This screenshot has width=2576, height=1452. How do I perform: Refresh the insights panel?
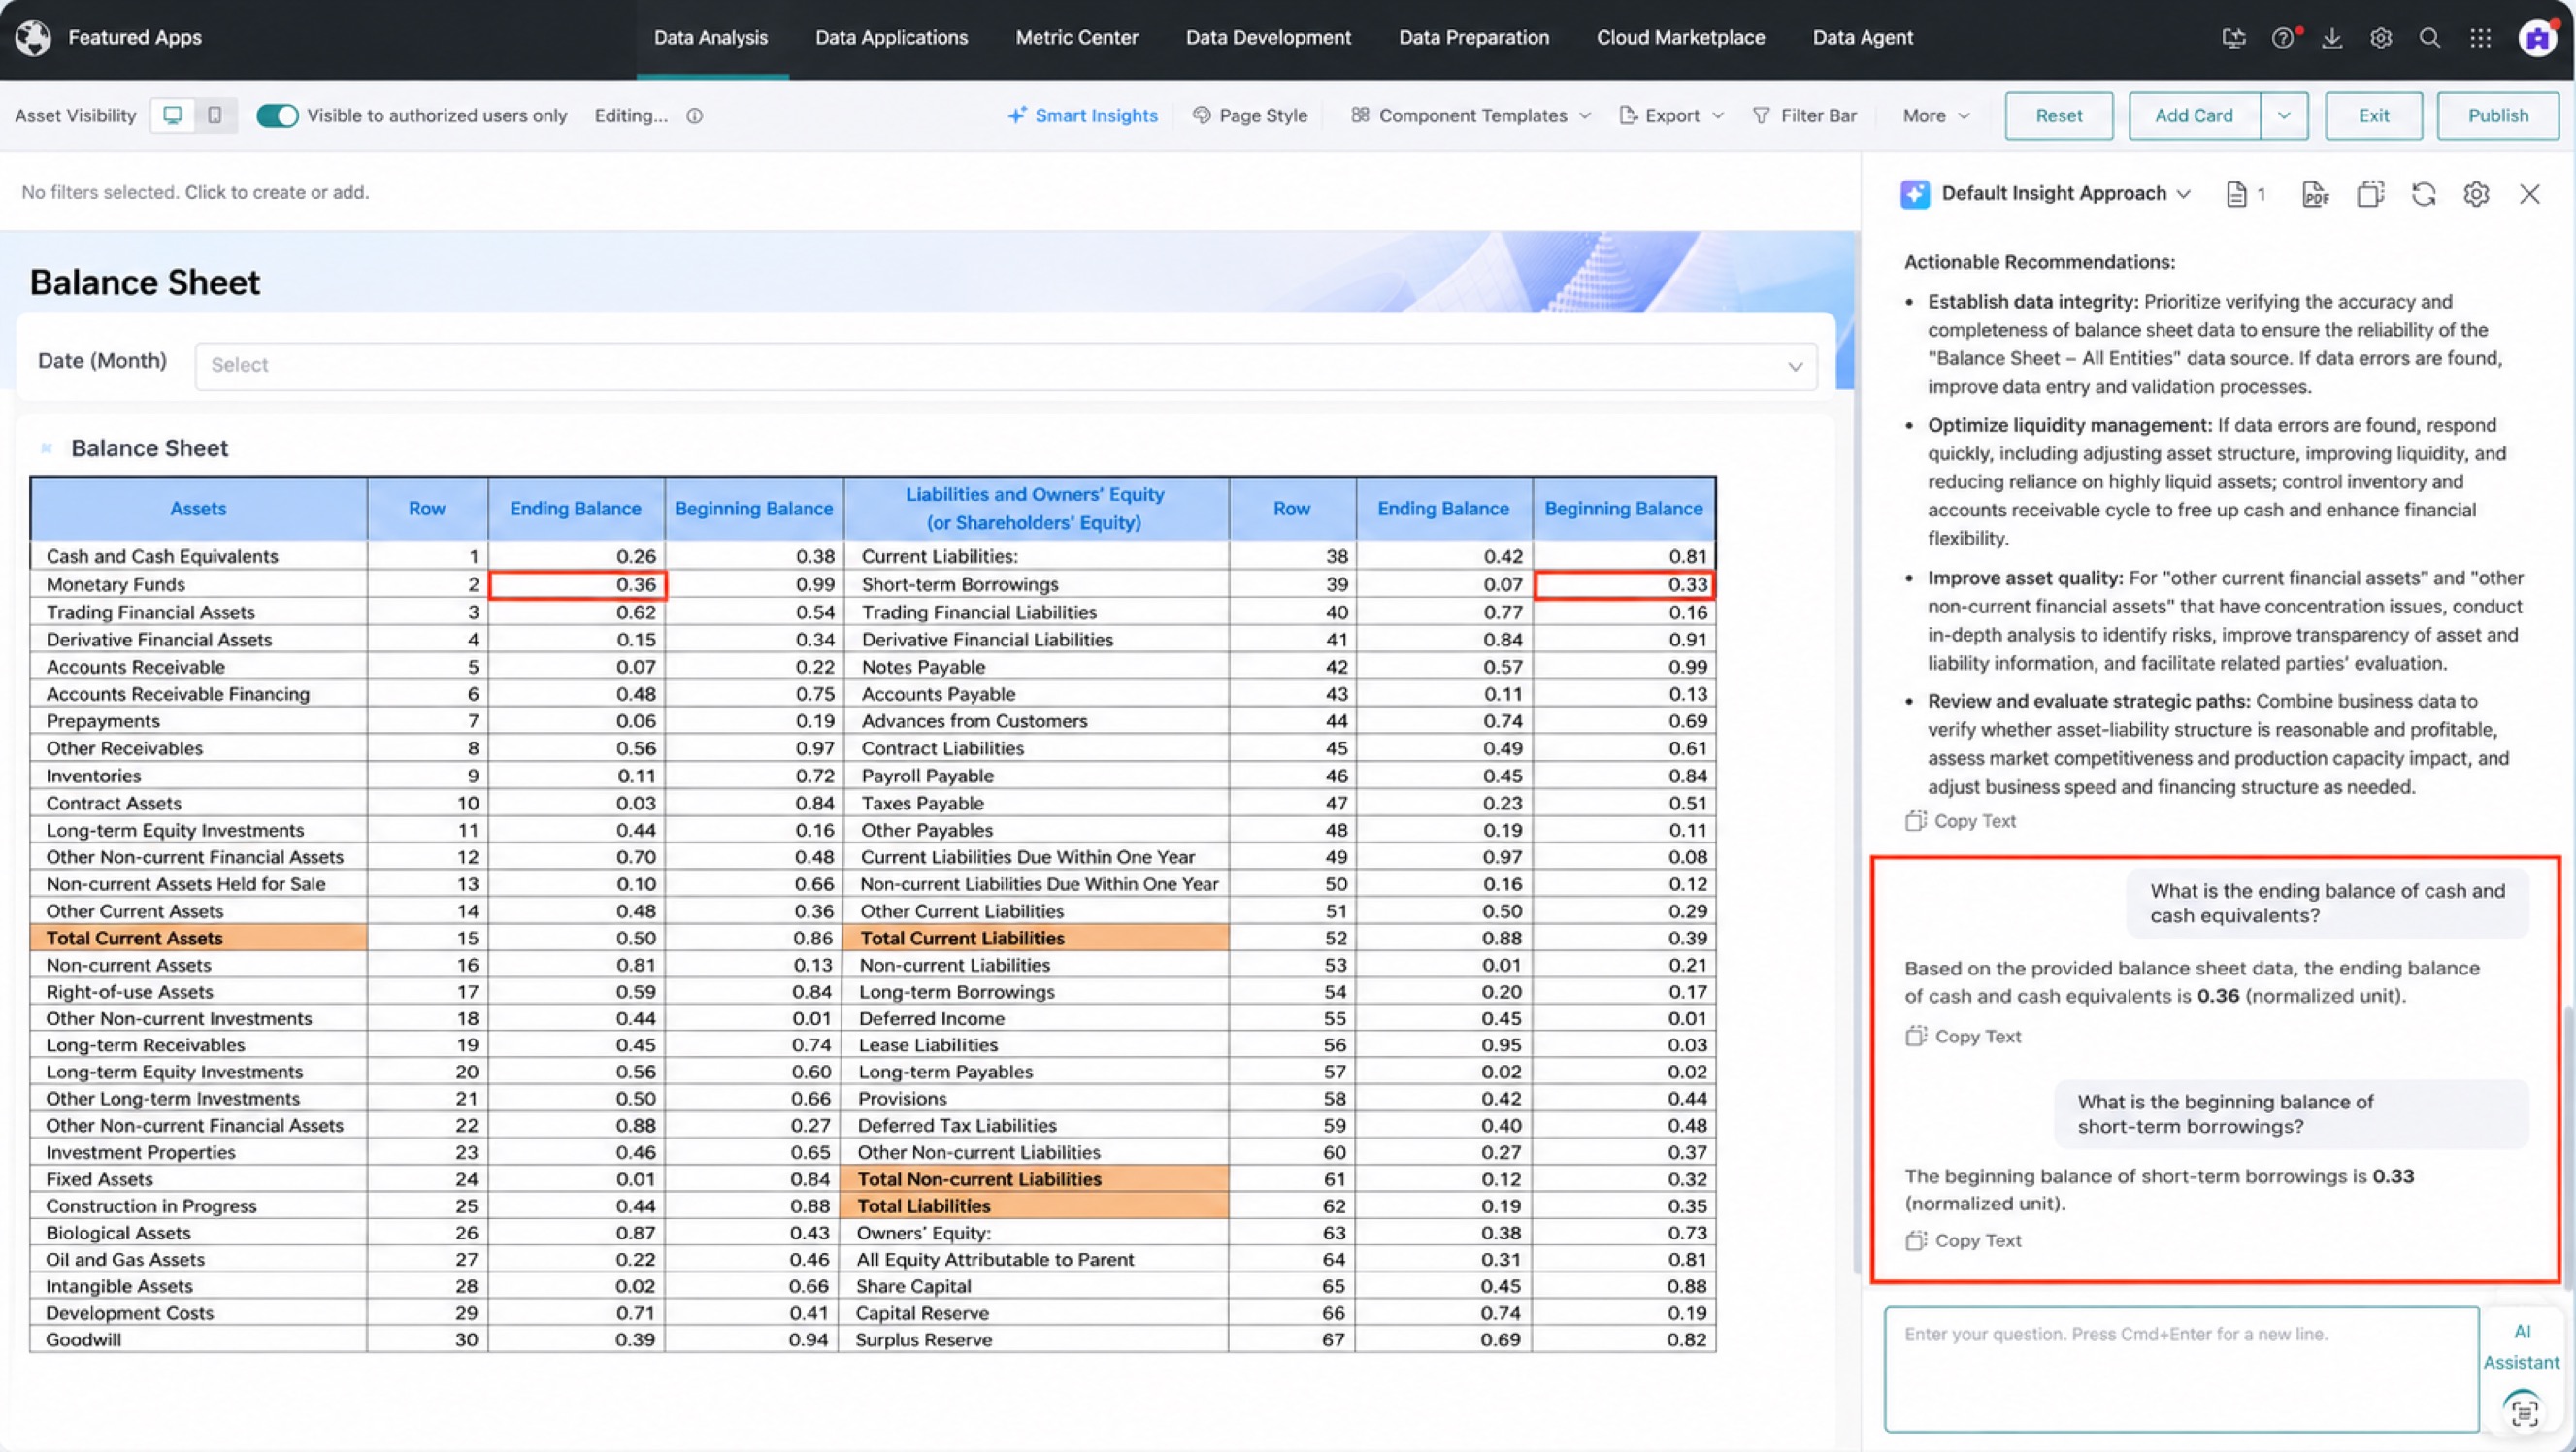tap(2423, 194)
